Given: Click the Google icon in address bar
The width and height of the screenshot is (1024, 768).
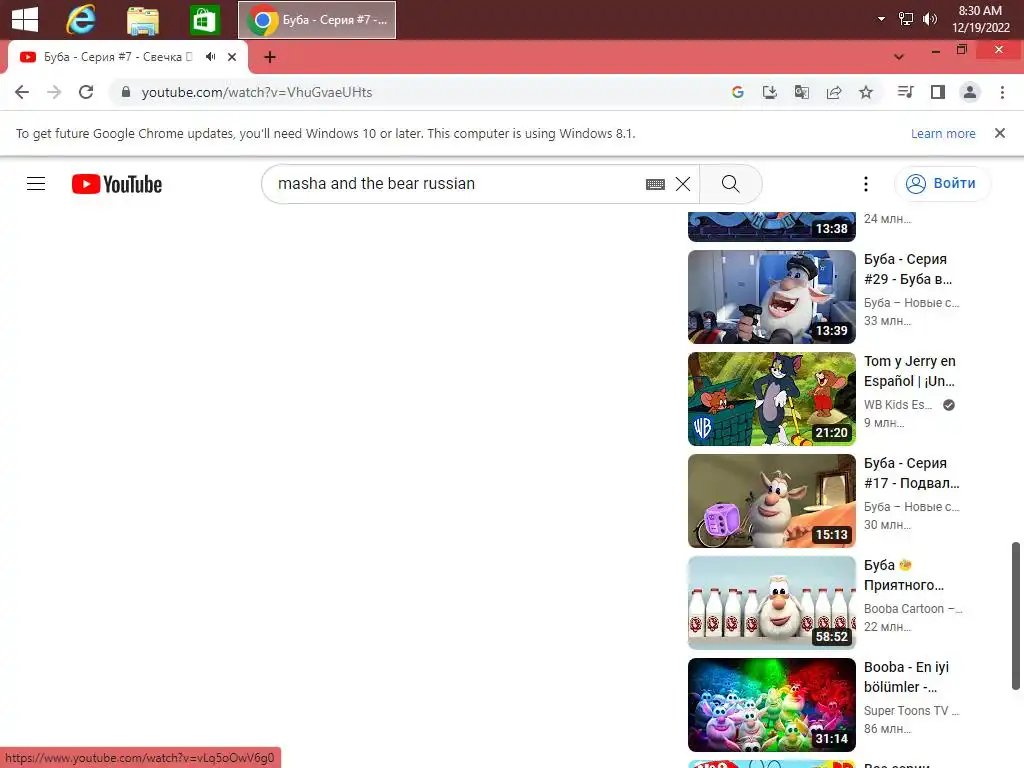Looking at the screenshot, I should [738, 92].
